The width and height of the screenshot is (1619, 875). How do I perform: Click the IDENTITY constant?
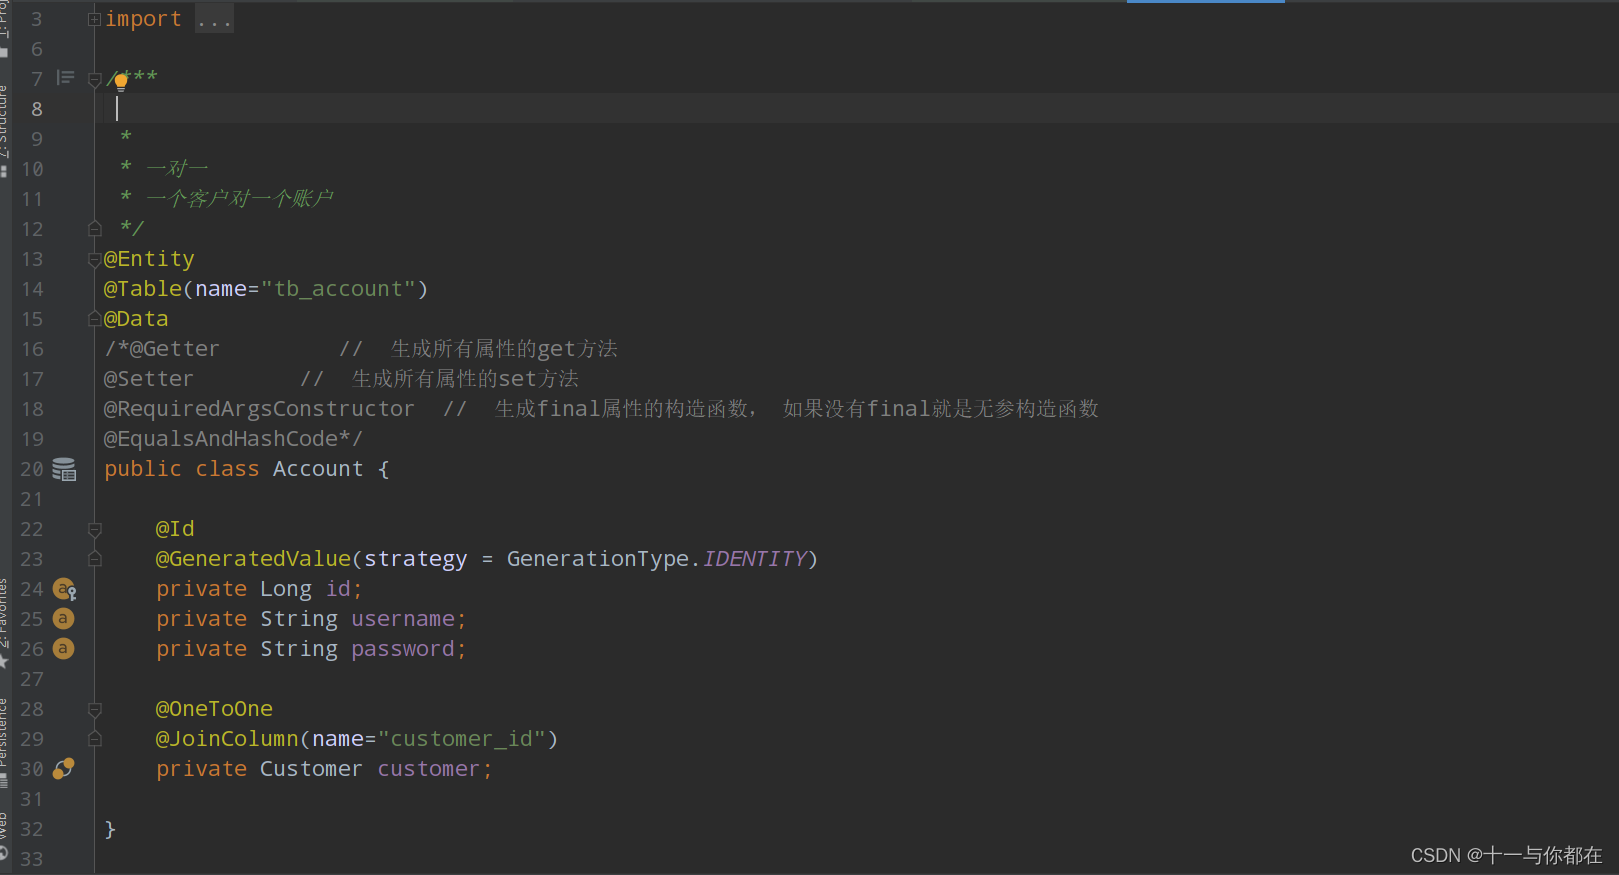pyautogui.click(x=755, y=559)
